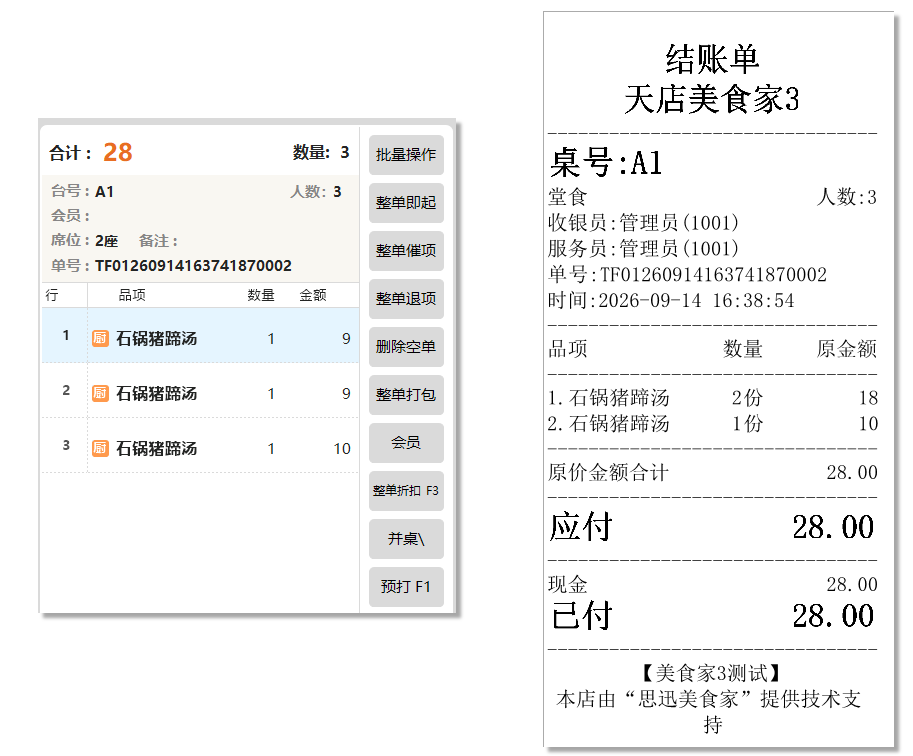The height and width of the screenshot is (756, 913).
Task: Click the 行 column header
Action: pos(52,295)
